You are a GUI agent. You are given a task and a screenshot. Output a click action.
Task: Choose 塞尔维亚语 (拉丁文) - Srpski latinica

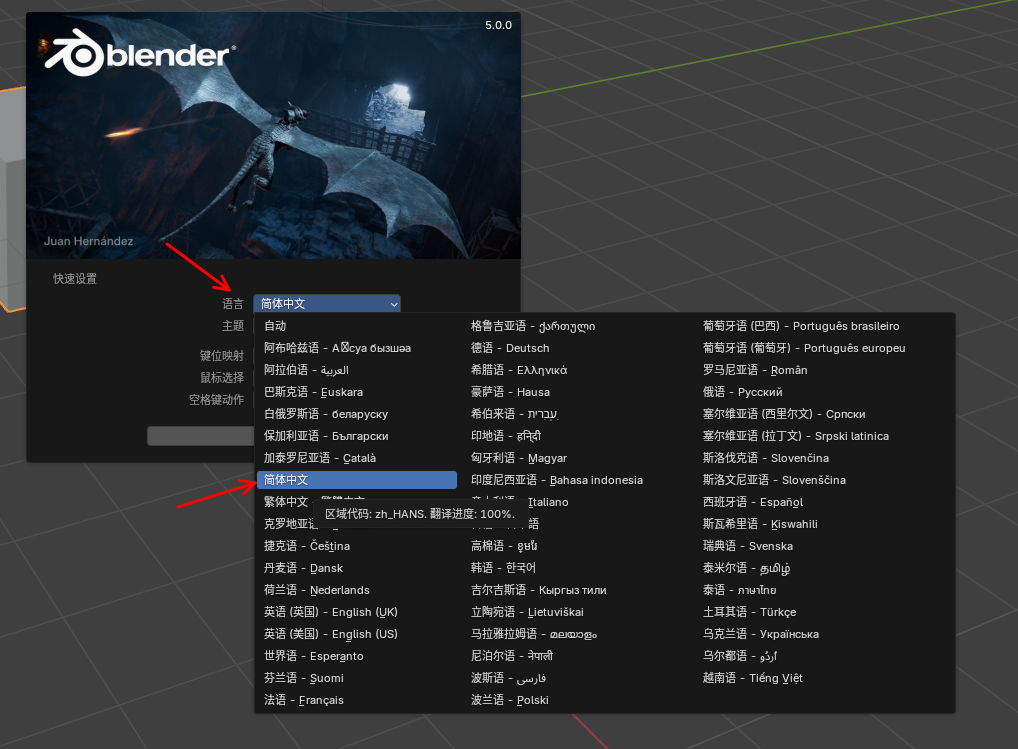point(825,436)
